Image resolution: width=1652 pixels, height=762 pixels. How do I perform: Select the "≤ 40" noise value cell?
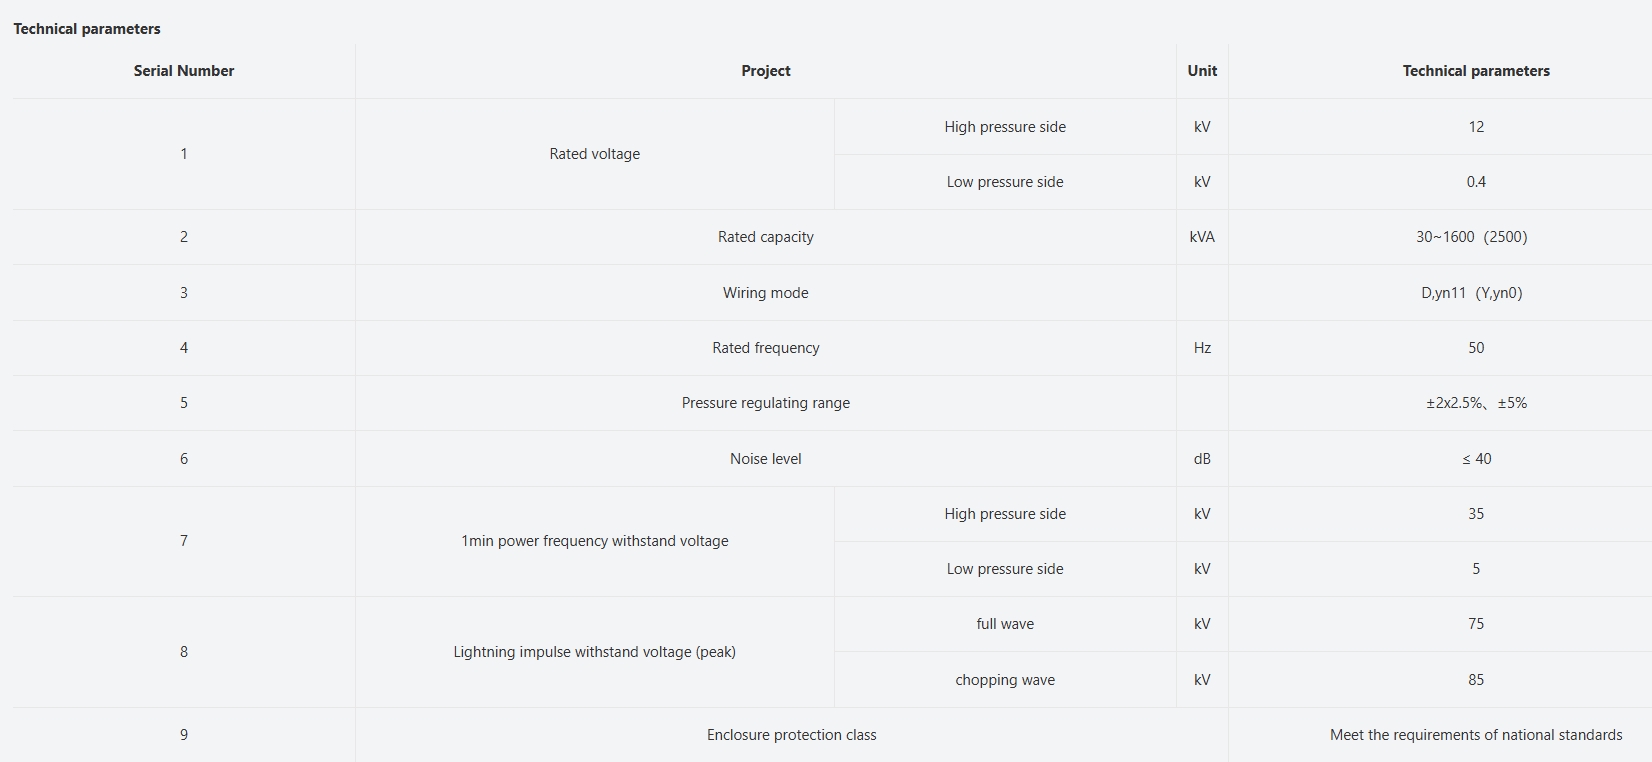(1476, 459)
